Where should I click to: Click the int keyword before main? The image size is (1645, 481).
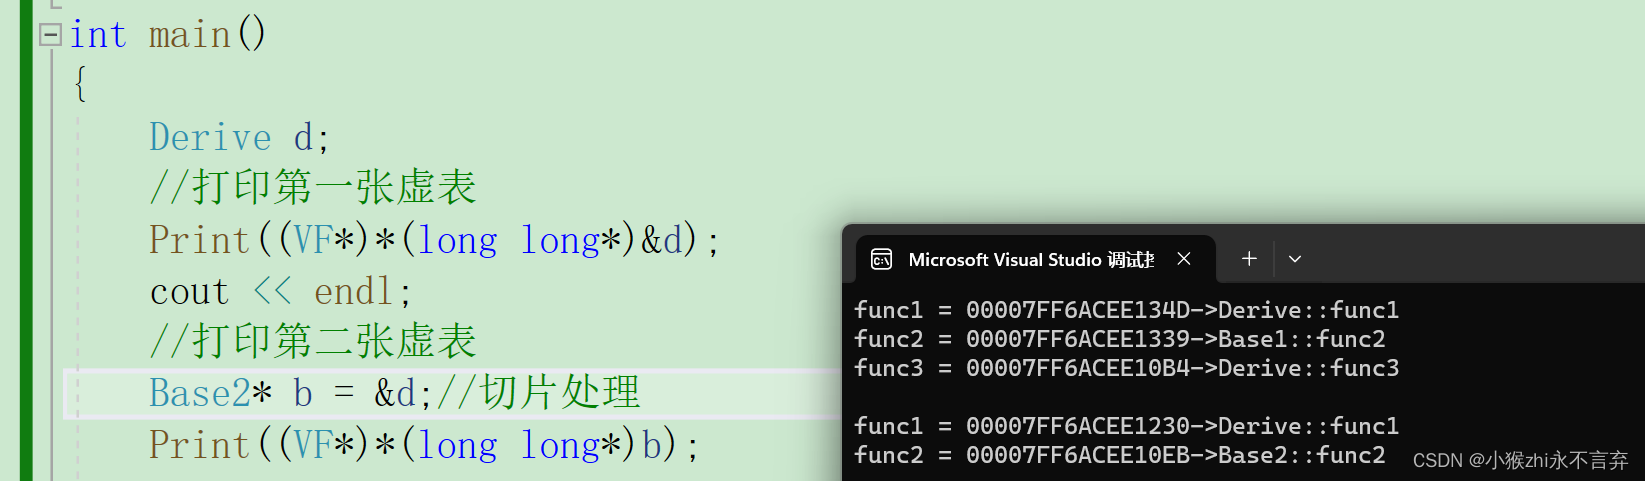(x=98, y=35)
